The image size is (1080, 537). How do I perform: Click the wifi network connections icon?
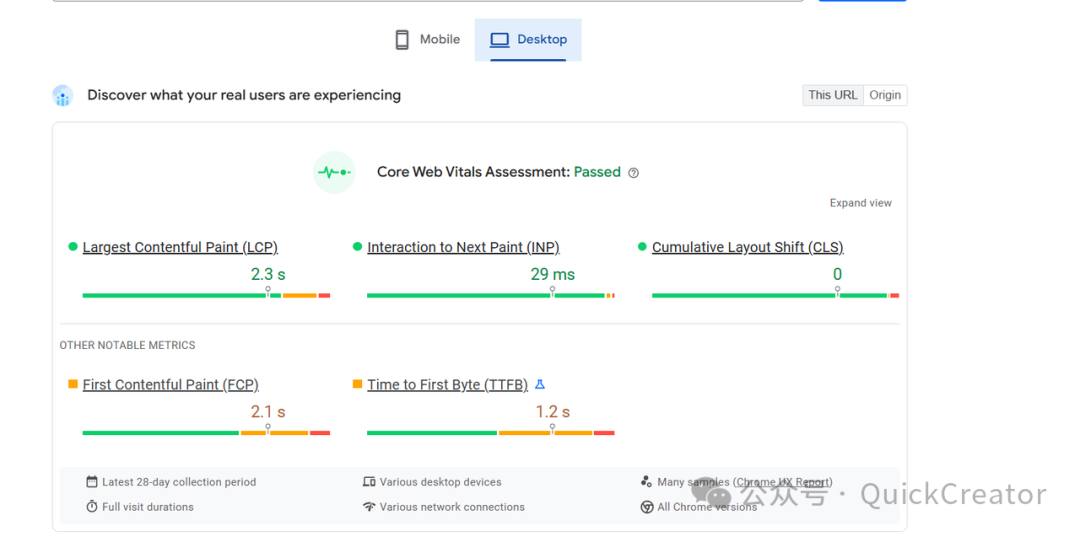pyautogui.click(x=369, y=507)
